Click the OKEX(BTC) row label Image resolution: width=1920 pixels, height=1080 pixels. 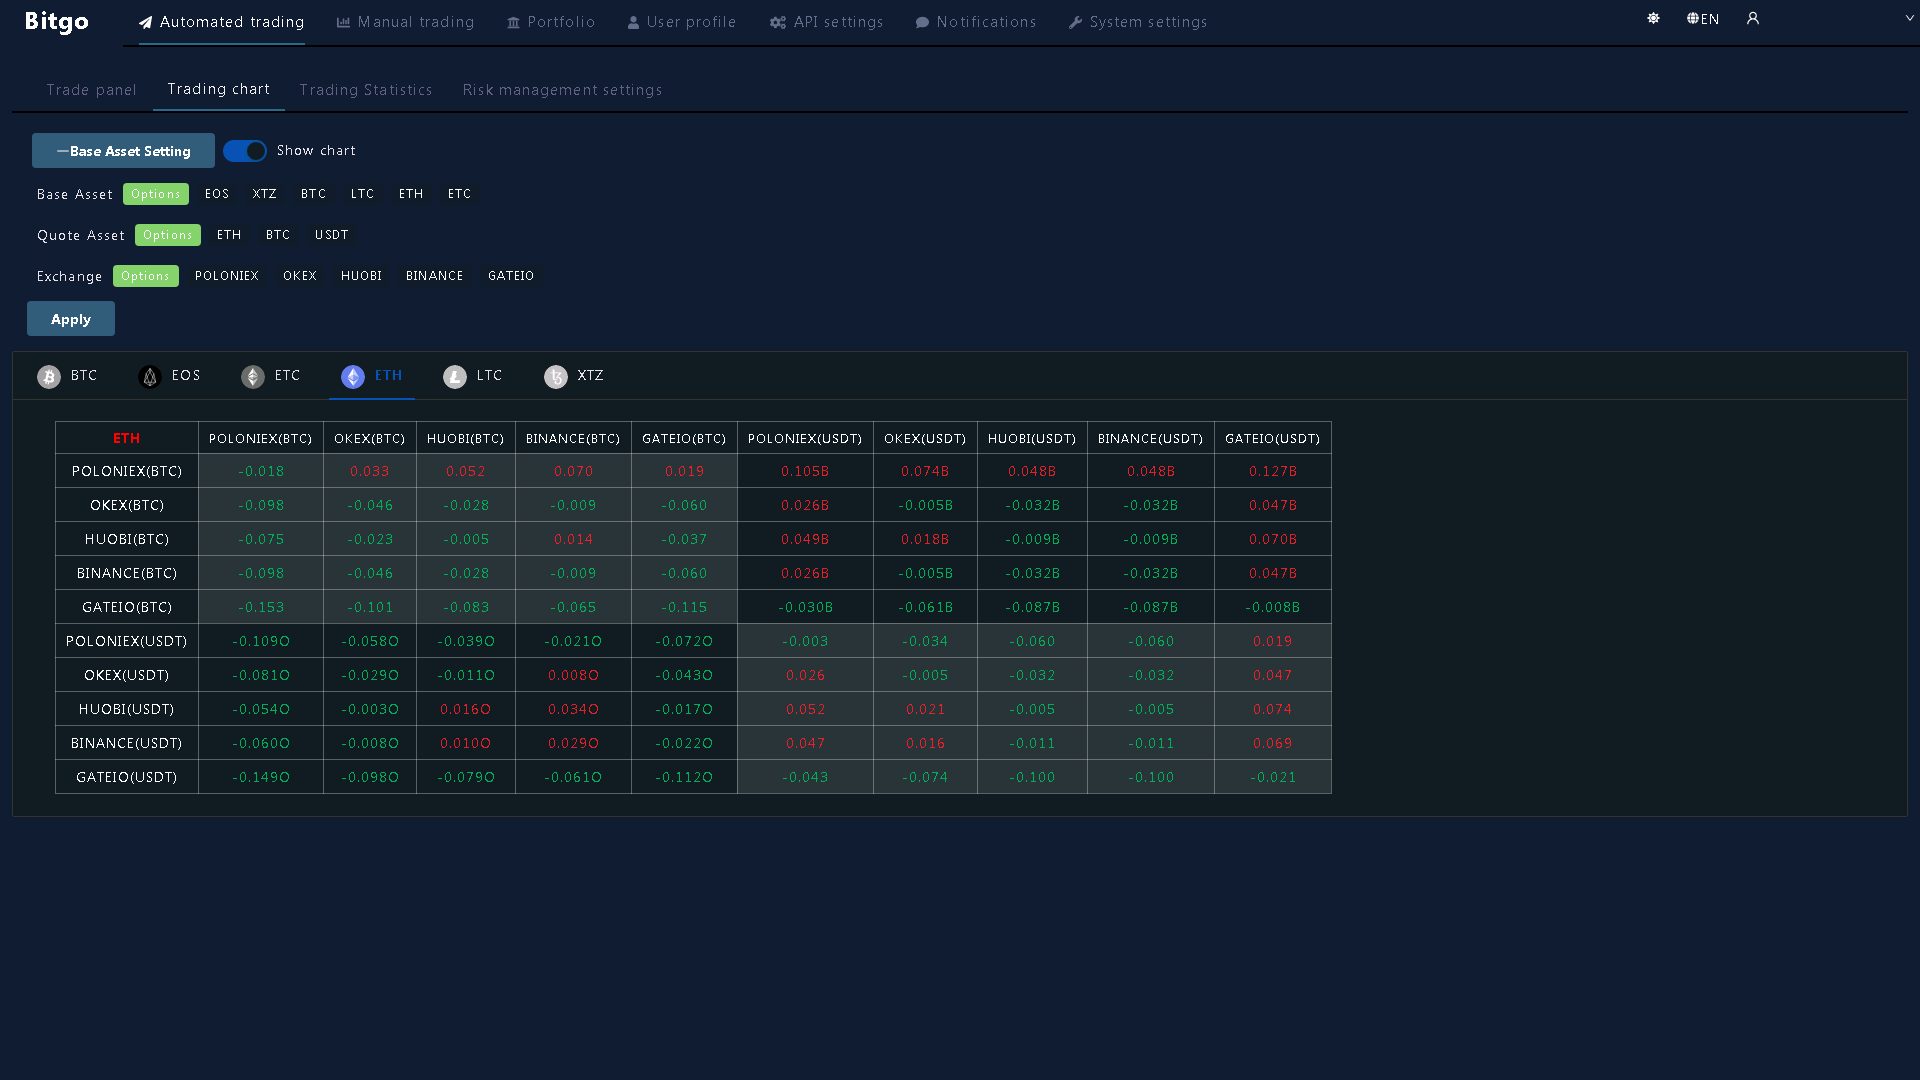[x=127, y=505]
